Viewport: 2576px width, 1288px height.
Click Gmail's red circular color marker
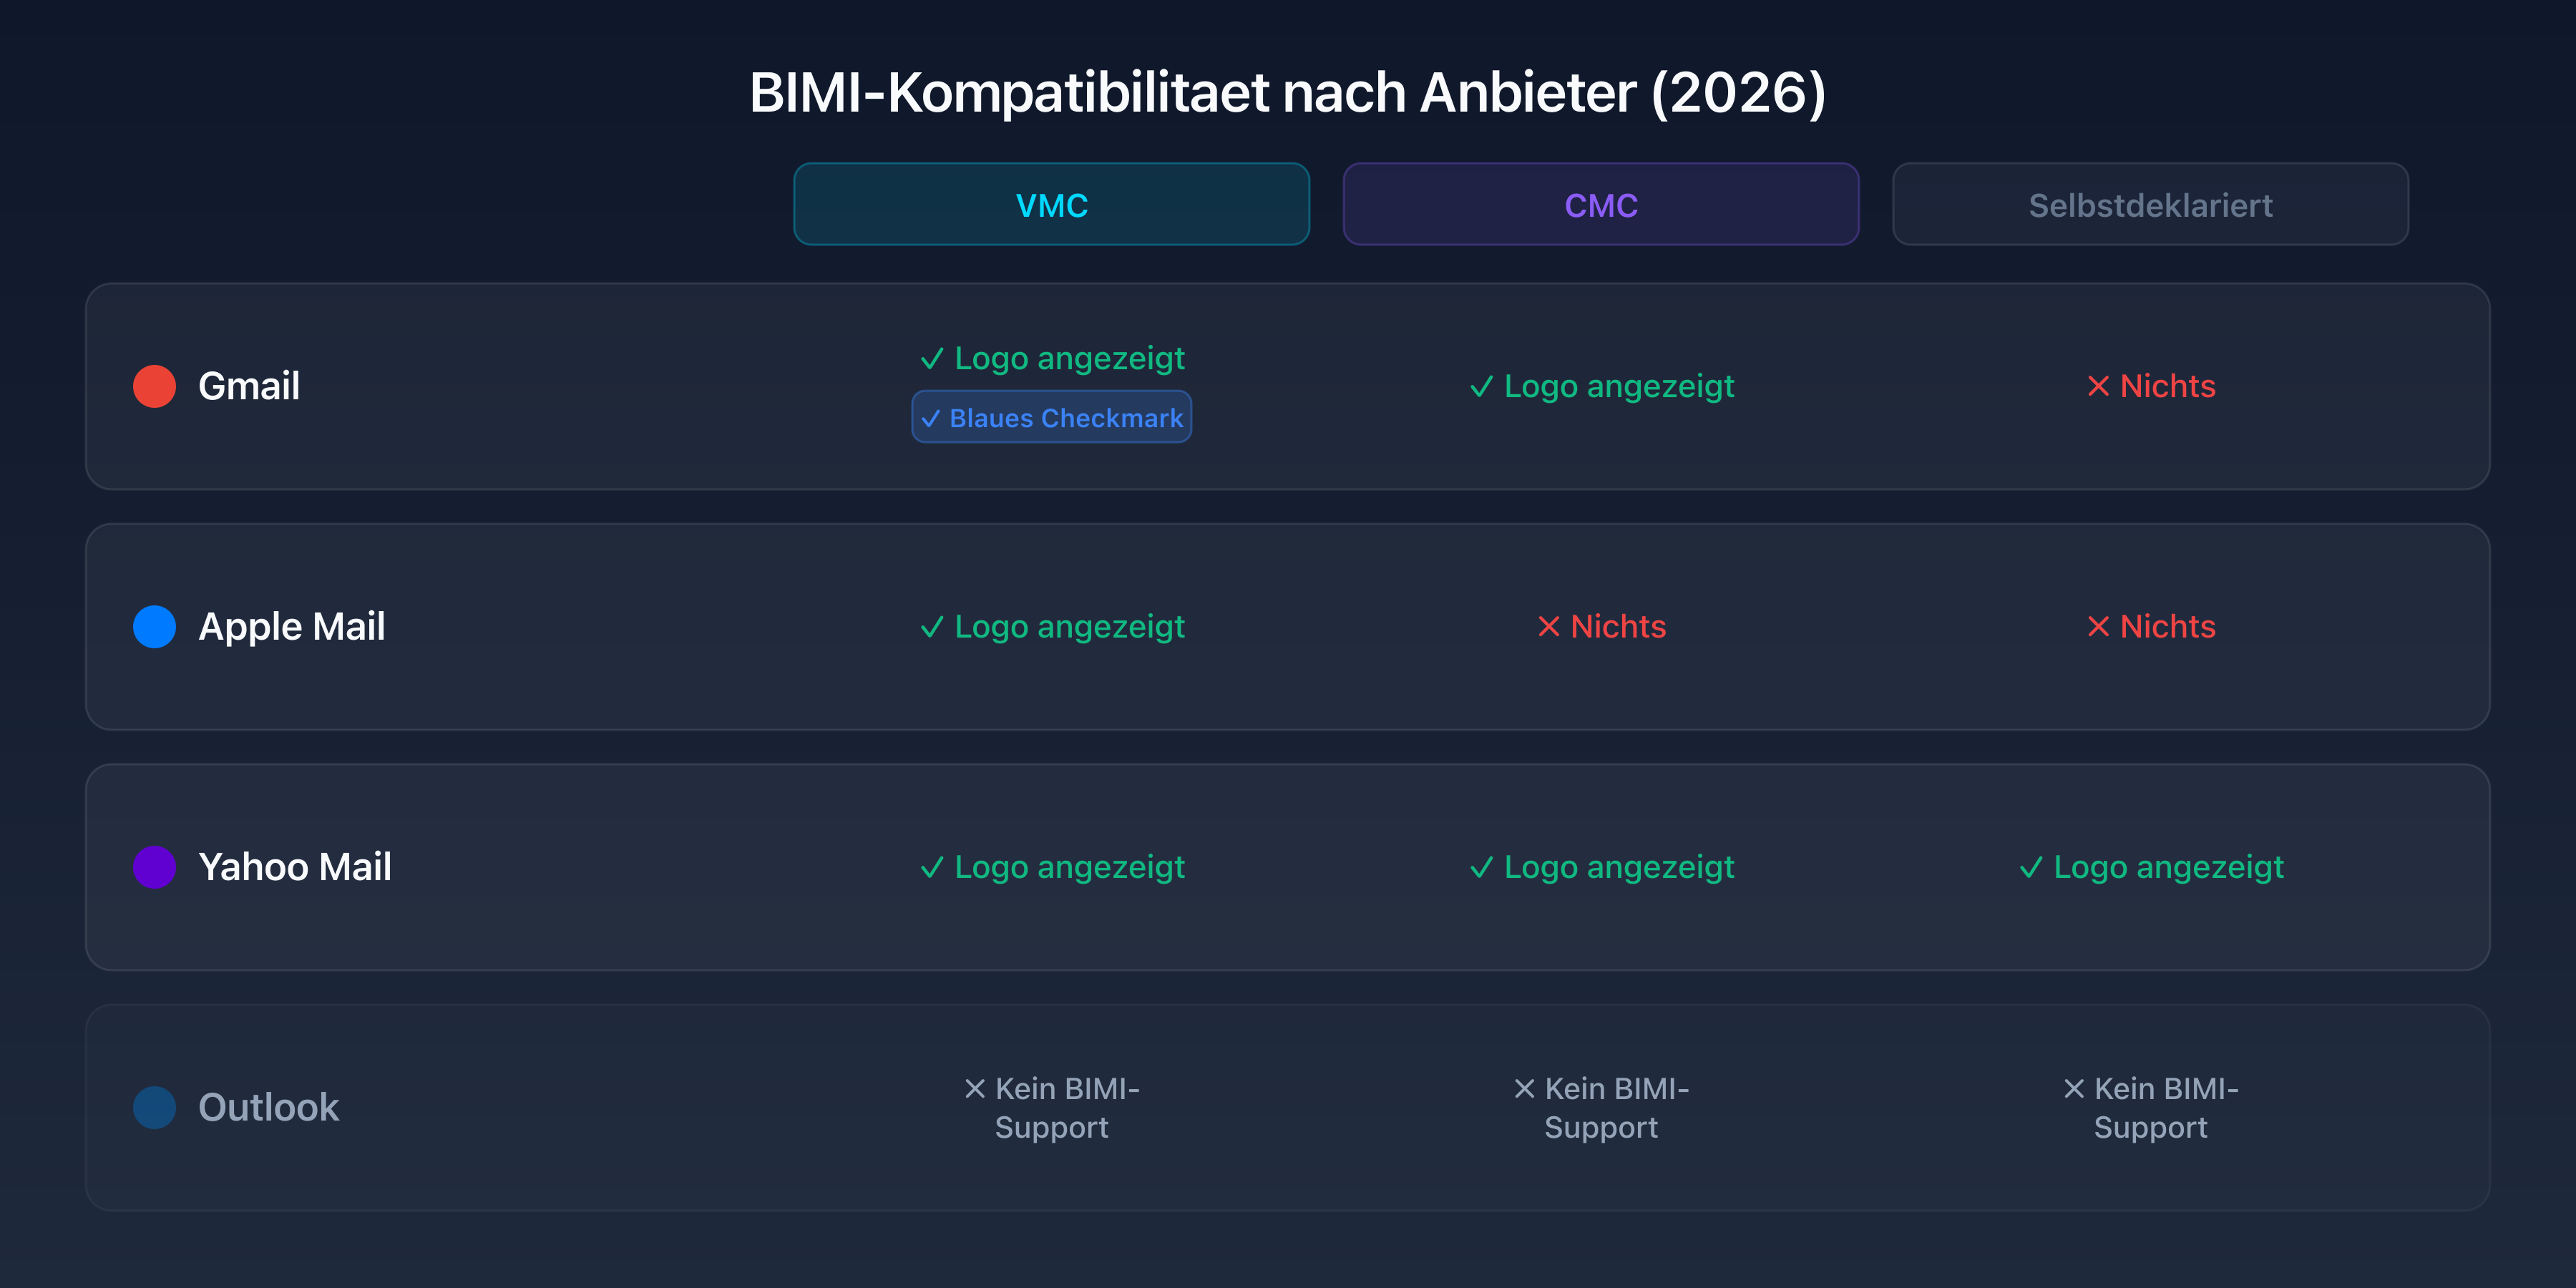coord(154,386)
